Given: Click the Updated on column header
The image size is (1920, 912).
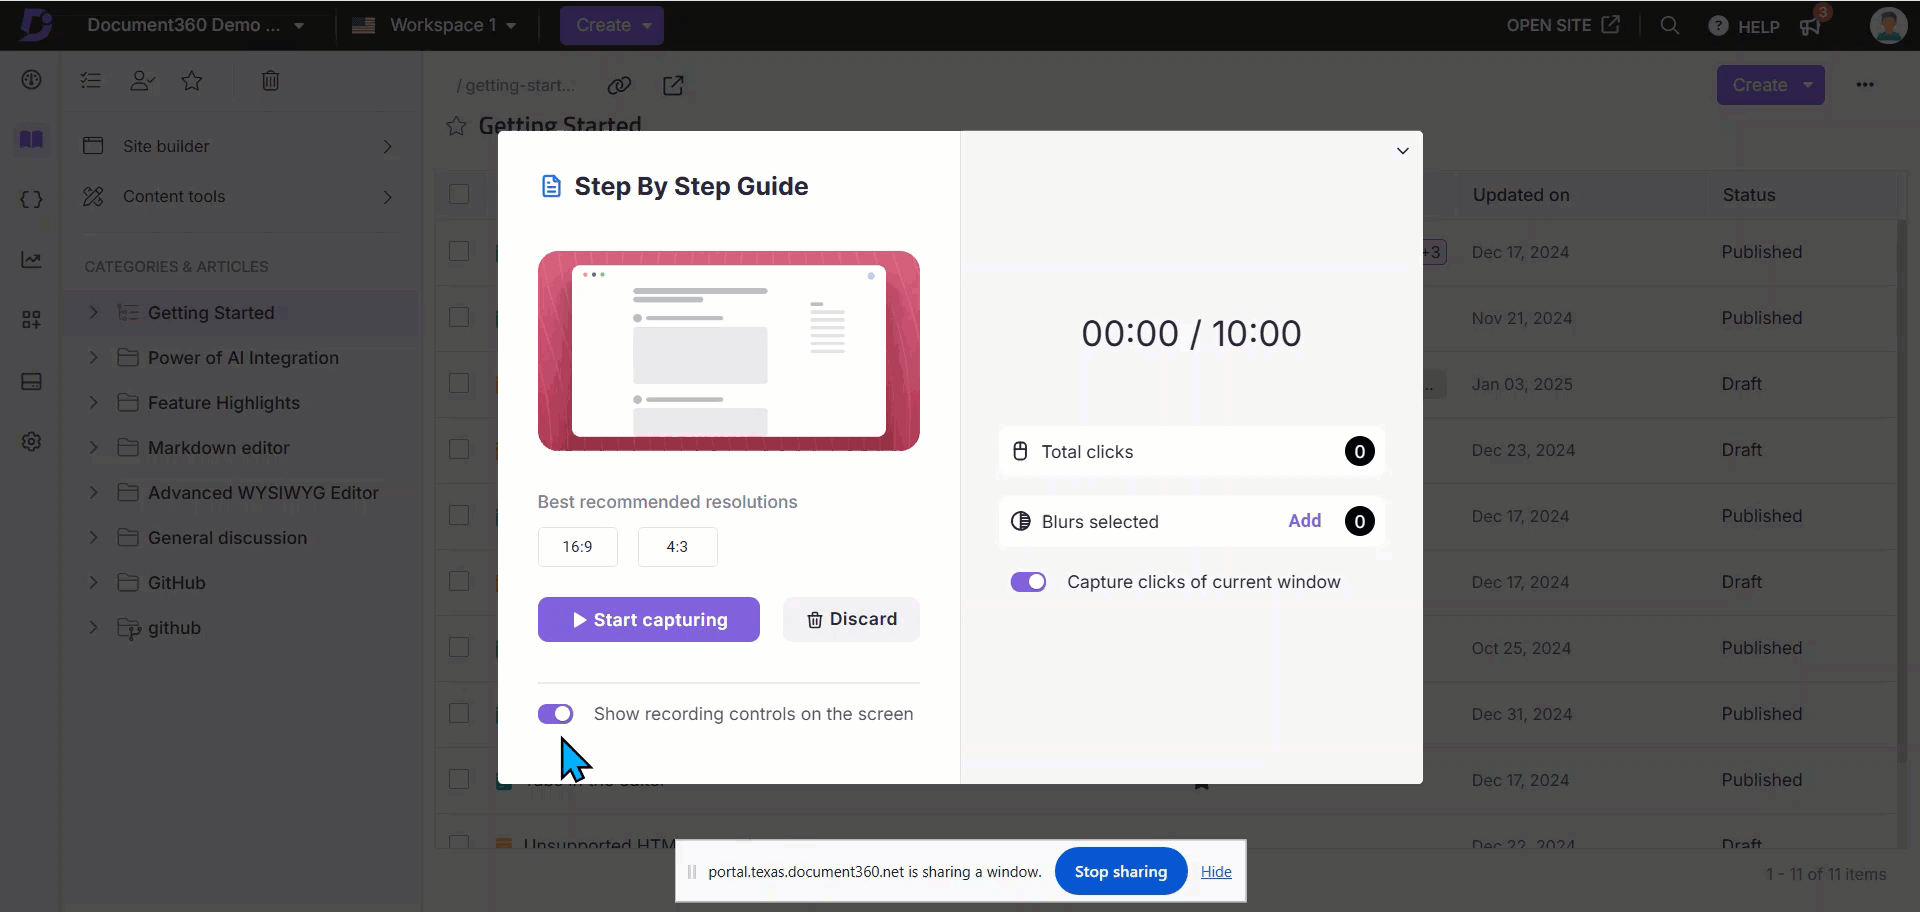Looking at the screenshot, I should click(1521, 195).
